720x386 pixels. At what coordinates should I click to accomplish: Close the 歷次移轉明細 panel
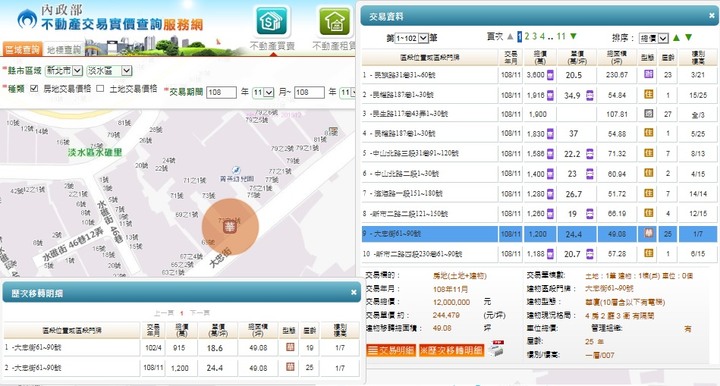(354, 292)
